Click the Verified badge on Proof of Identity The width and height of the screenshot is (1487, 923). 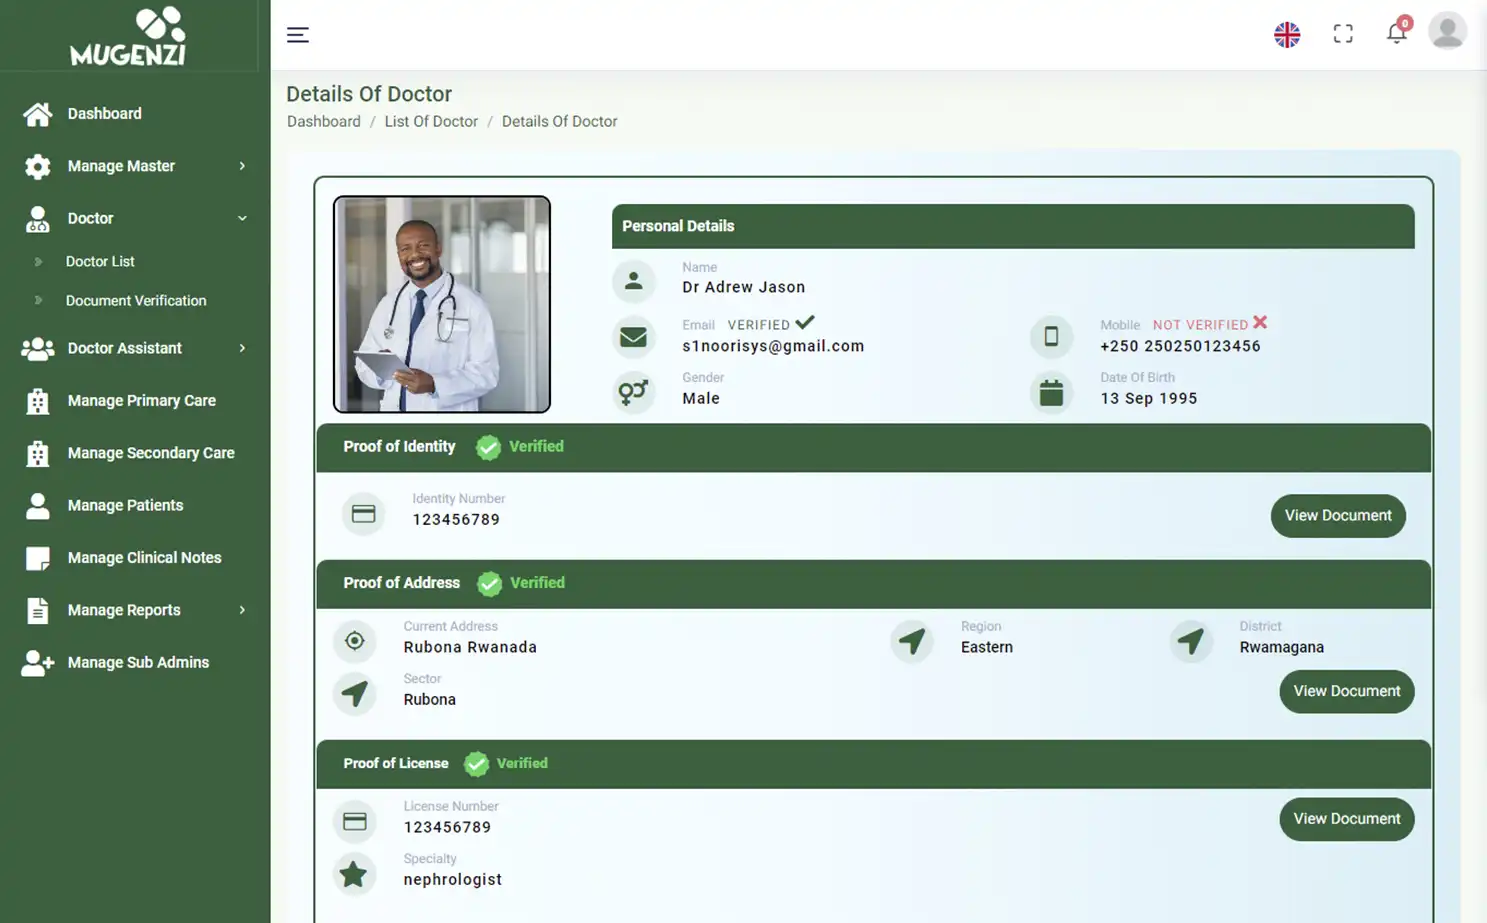(x=489, y=447)
